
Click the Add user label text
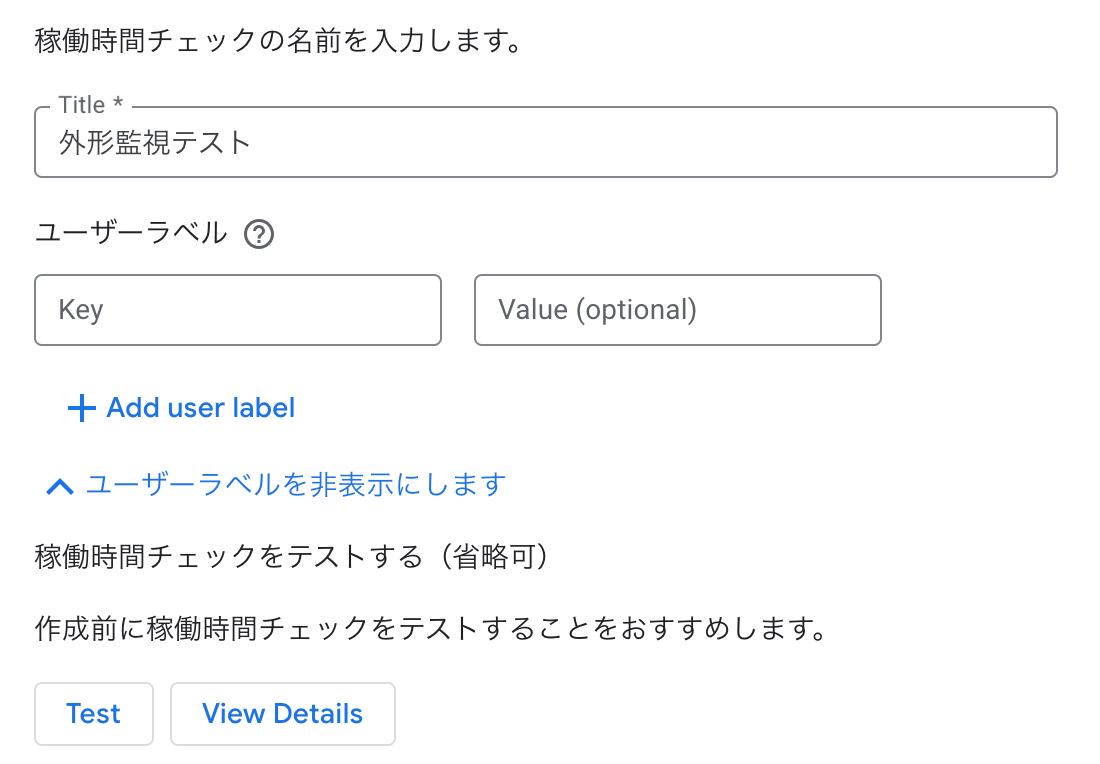pyautogui.click(x=201, y=408)
